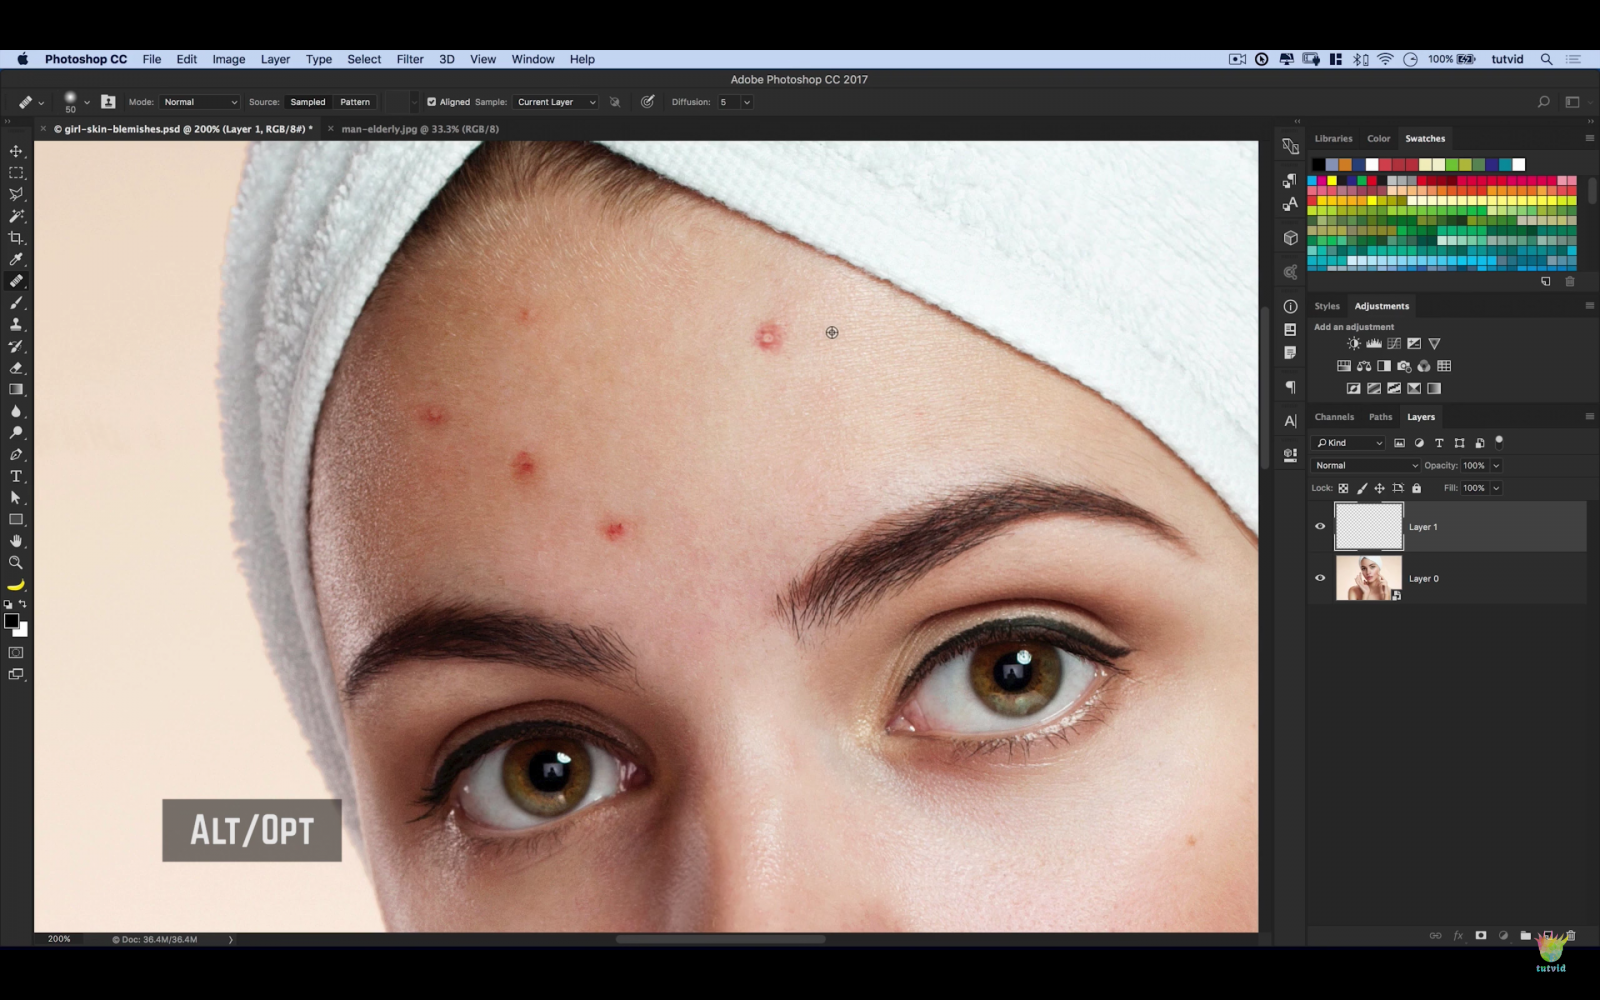Viewport: 1600px width, 1000px height.
Task: Click the Layer 0 thumbnail
Action: [x=1368, y=578]
